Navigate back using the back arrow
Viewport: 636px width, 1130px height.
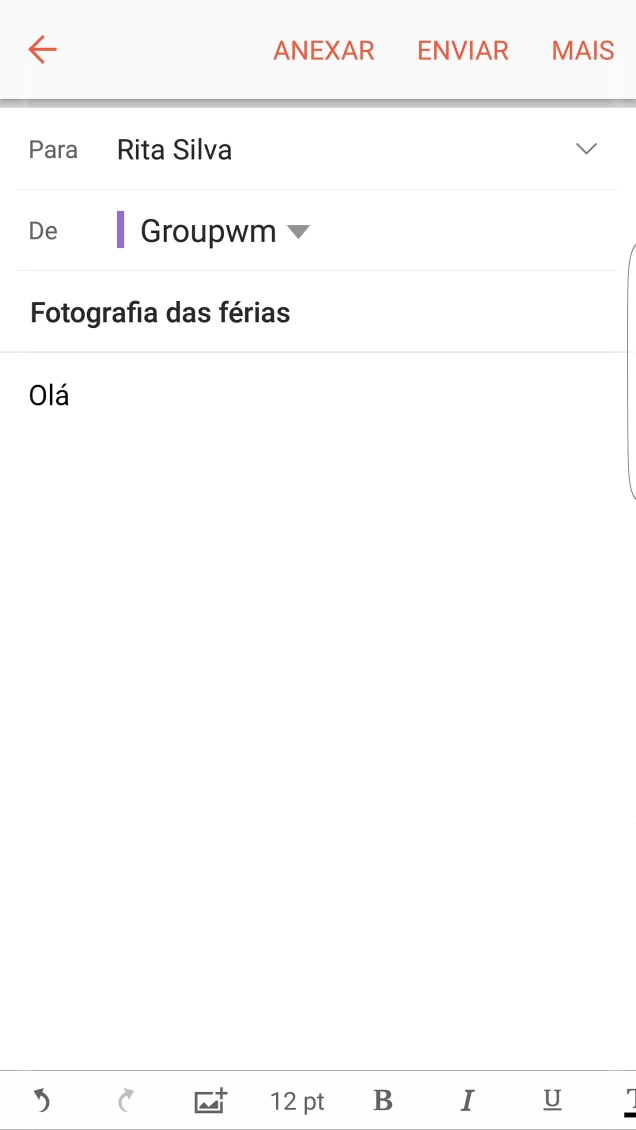[x=41, y=49]
